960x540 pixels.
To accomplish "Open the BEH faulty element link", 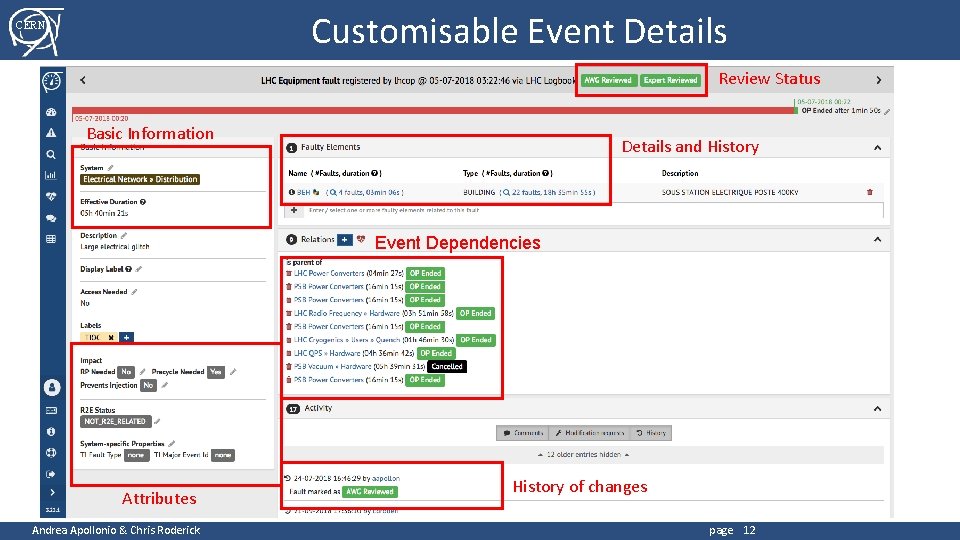I will [304, 192].
